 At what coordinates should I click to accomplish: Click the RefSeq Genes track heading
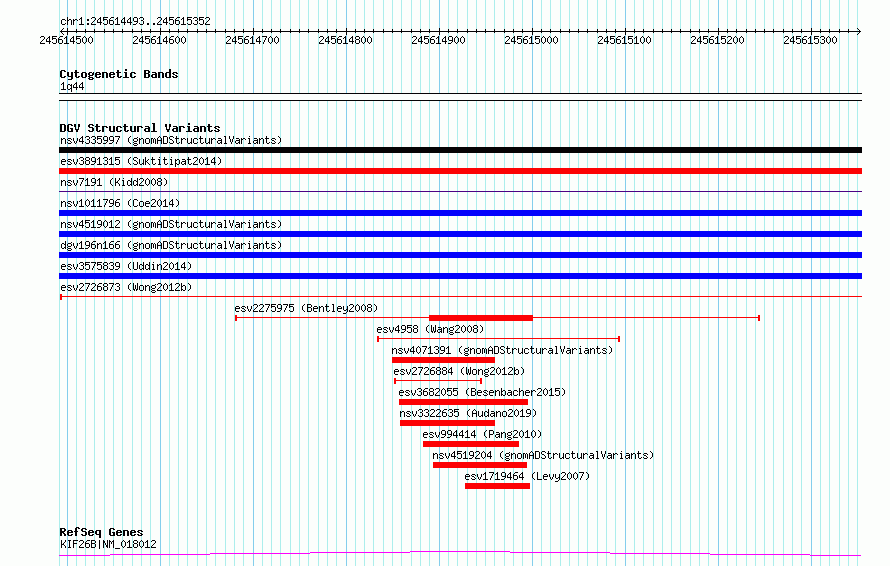click(101, 533)
